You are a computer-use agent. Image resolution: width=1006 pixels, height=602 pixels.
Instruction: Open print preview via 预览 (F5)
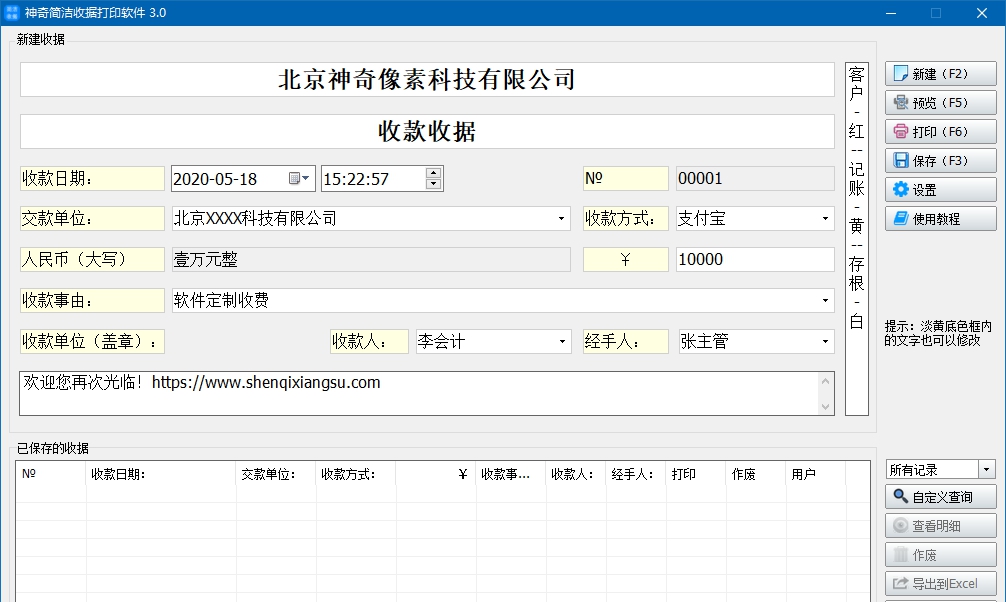pos(938,102)
